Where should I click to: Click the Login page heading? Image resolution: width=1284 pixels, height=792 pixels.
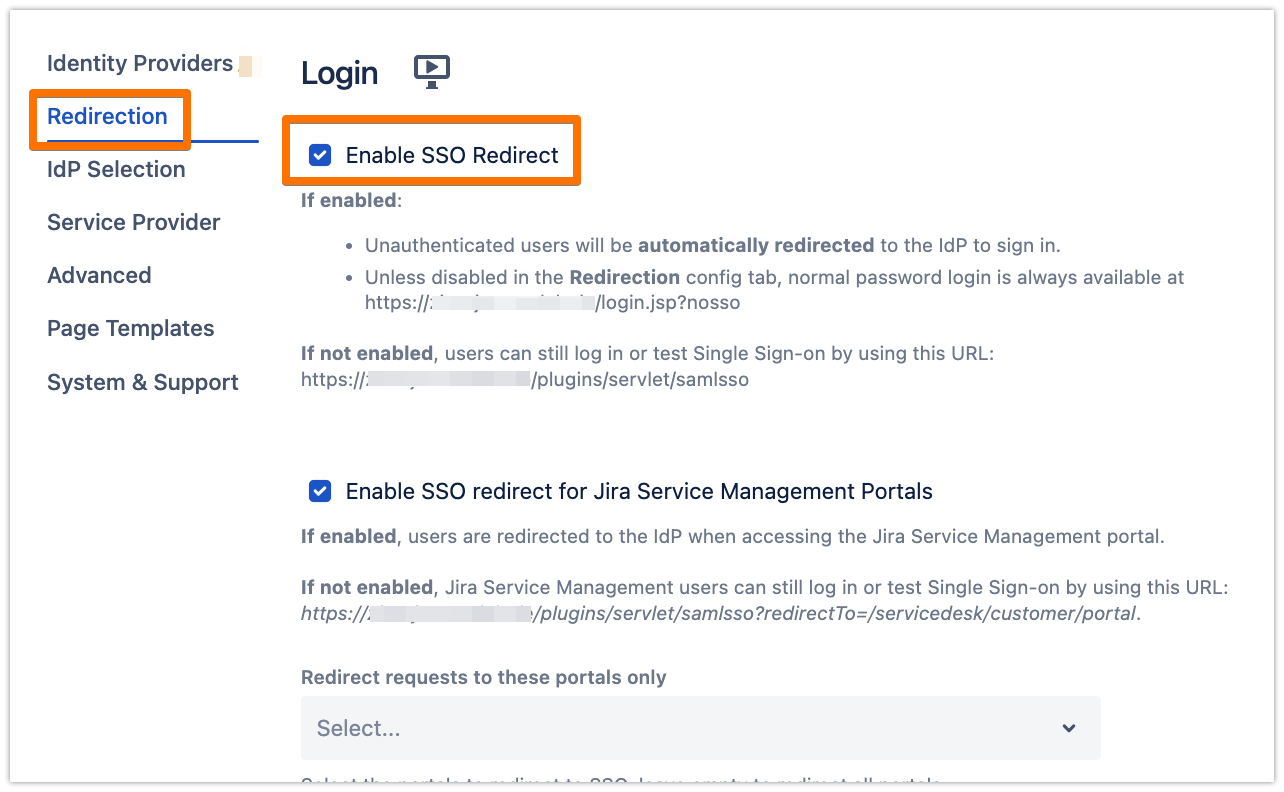pos(339,73)
